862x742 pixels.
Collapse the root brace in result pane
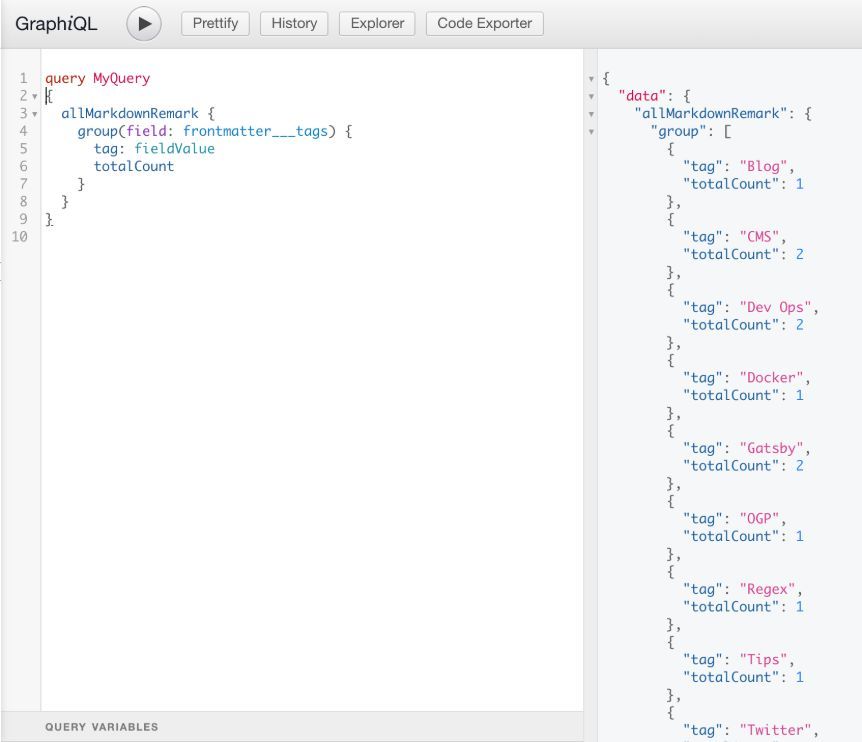point(592,79)
